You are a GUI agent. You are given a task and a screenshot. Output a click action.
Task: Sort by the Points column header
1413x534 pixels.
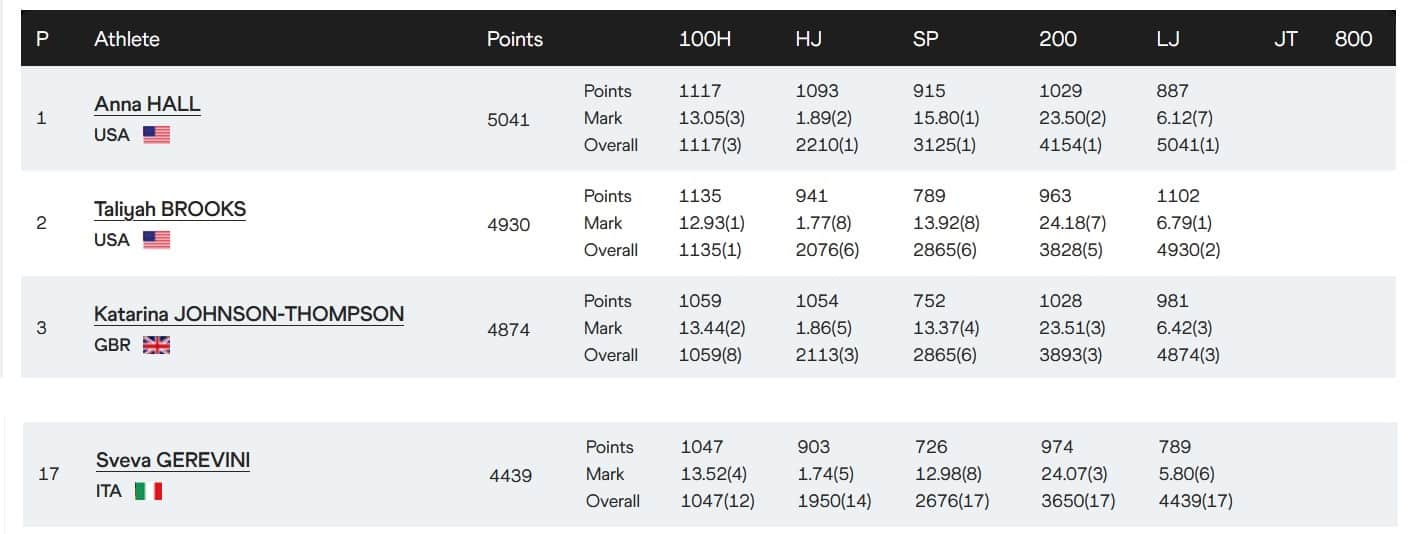point(515,39)
